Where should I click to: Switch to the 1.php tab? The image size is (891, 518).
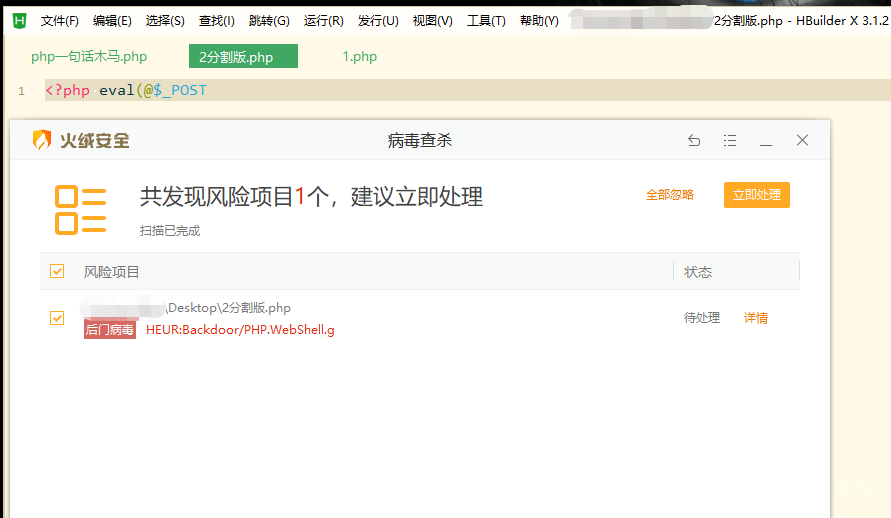(x=360, y=56)
